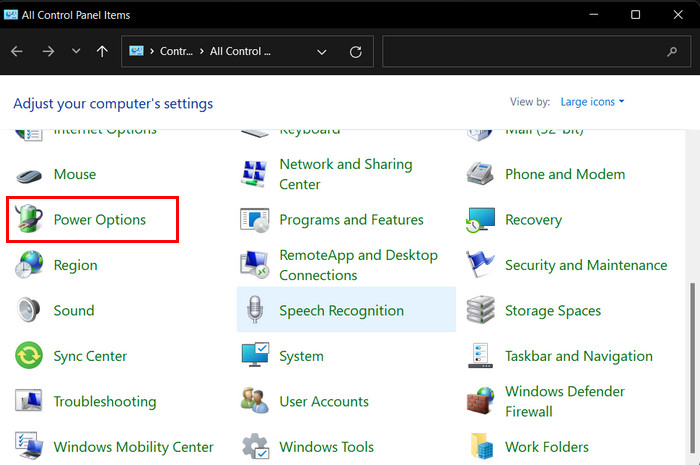
Task: Click the Speech Recognition microphone icon
Action: point(254,309)
